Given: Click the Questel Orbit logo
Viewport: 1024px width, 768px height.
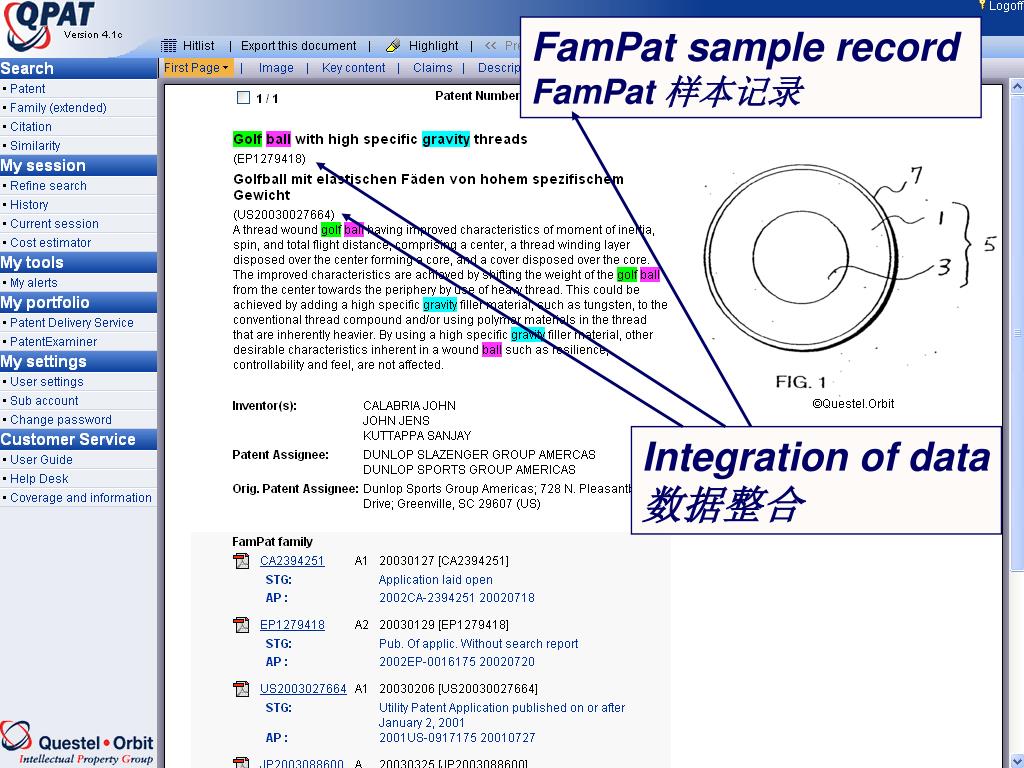Looking at the screenshot, I should pos(77,743).
